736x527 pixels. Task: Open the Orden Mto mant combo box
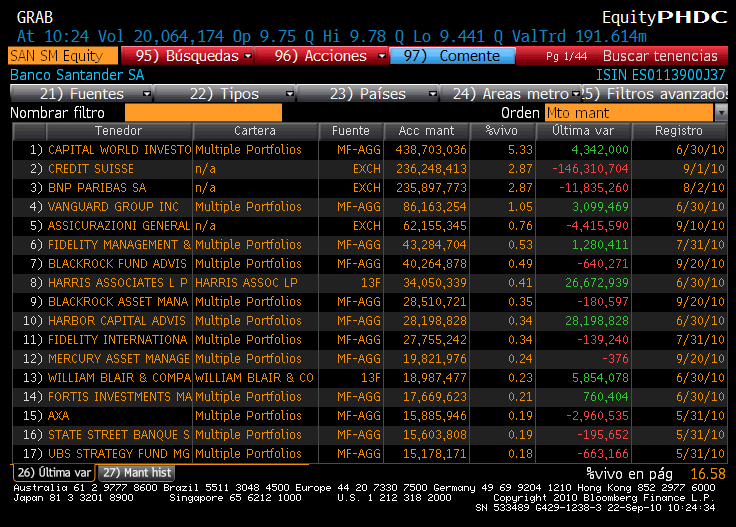[x=629, y=113]
